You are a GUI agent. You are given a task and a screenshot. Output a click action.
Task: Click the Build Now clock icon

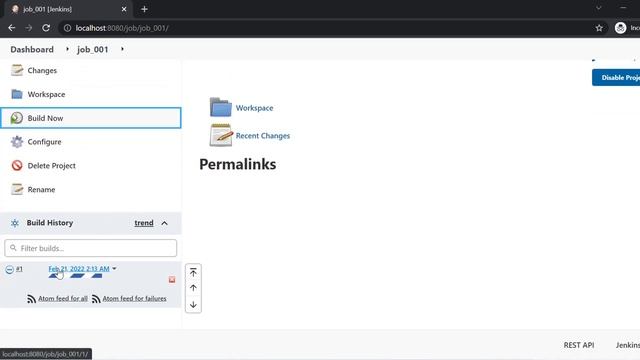(x=17, y=118)
